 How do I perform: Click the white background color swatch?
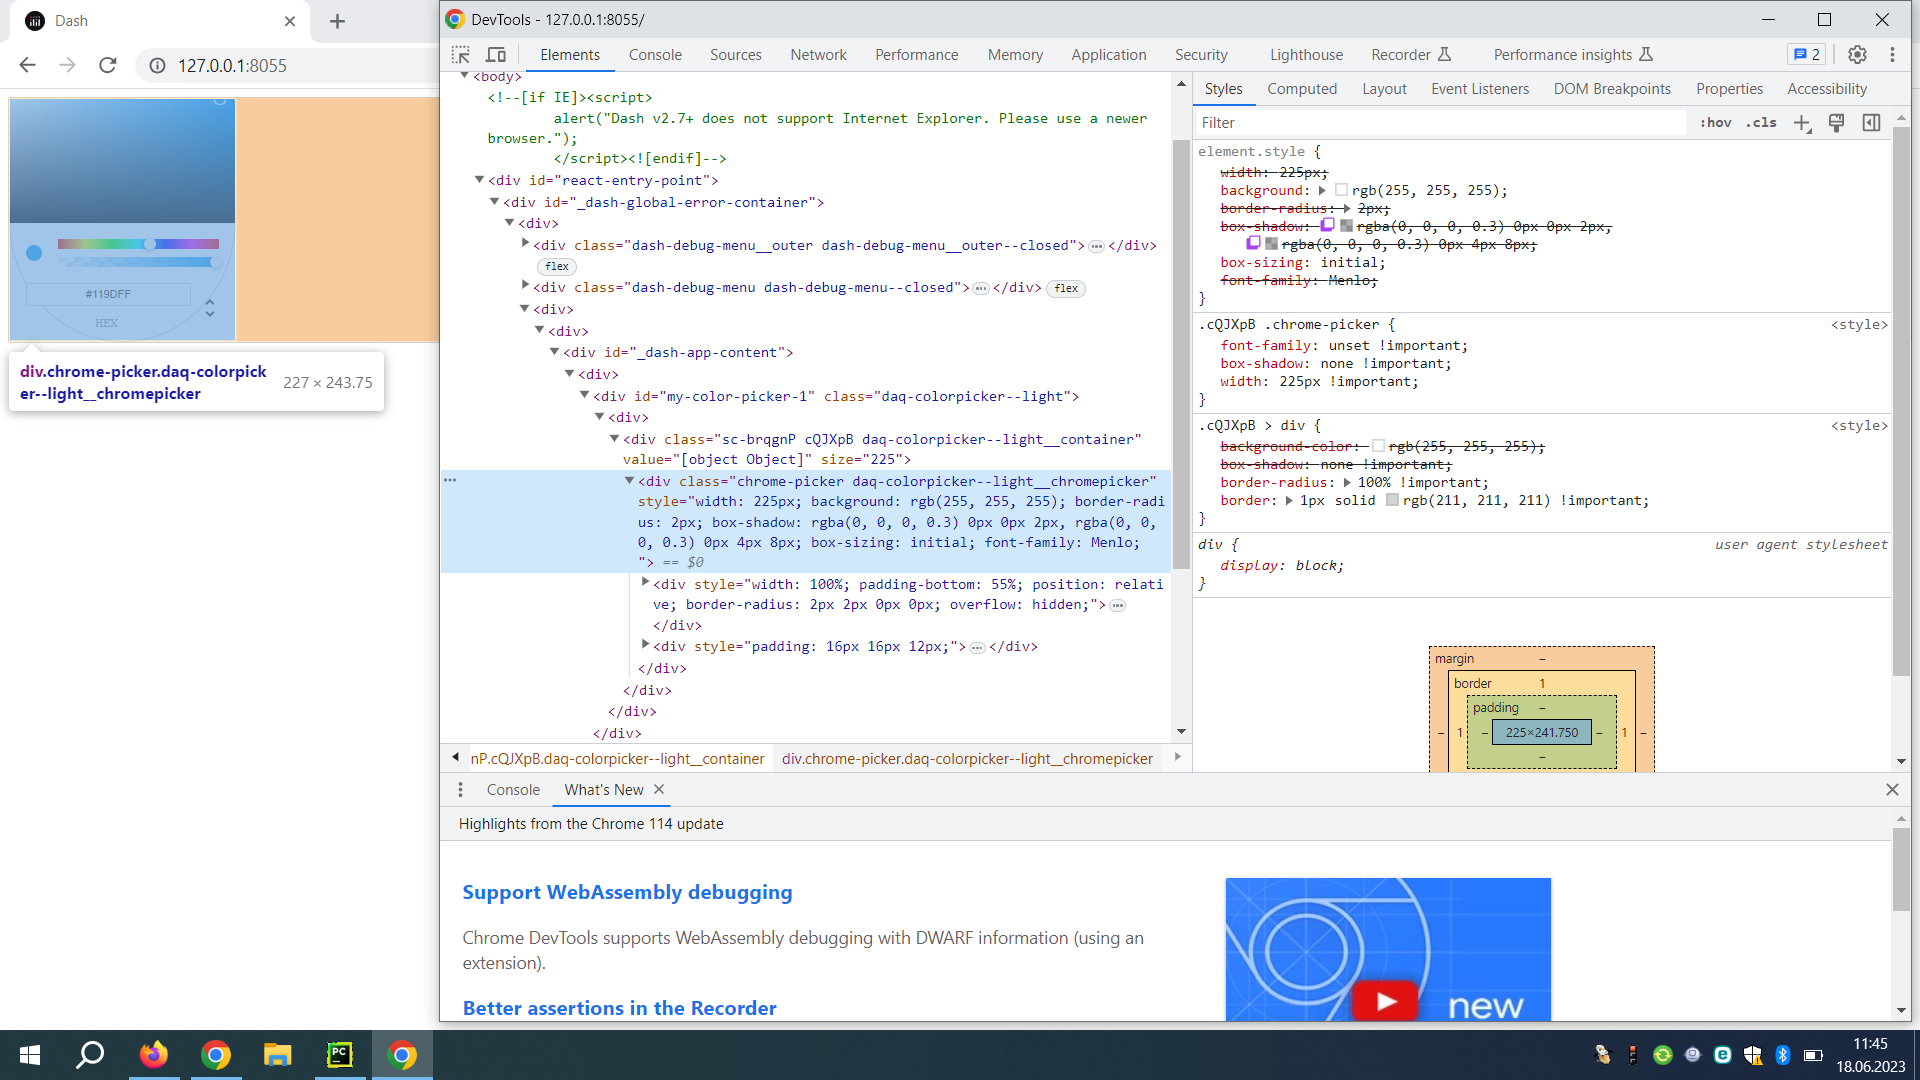pyautogui.click(x=1341, y=190)
